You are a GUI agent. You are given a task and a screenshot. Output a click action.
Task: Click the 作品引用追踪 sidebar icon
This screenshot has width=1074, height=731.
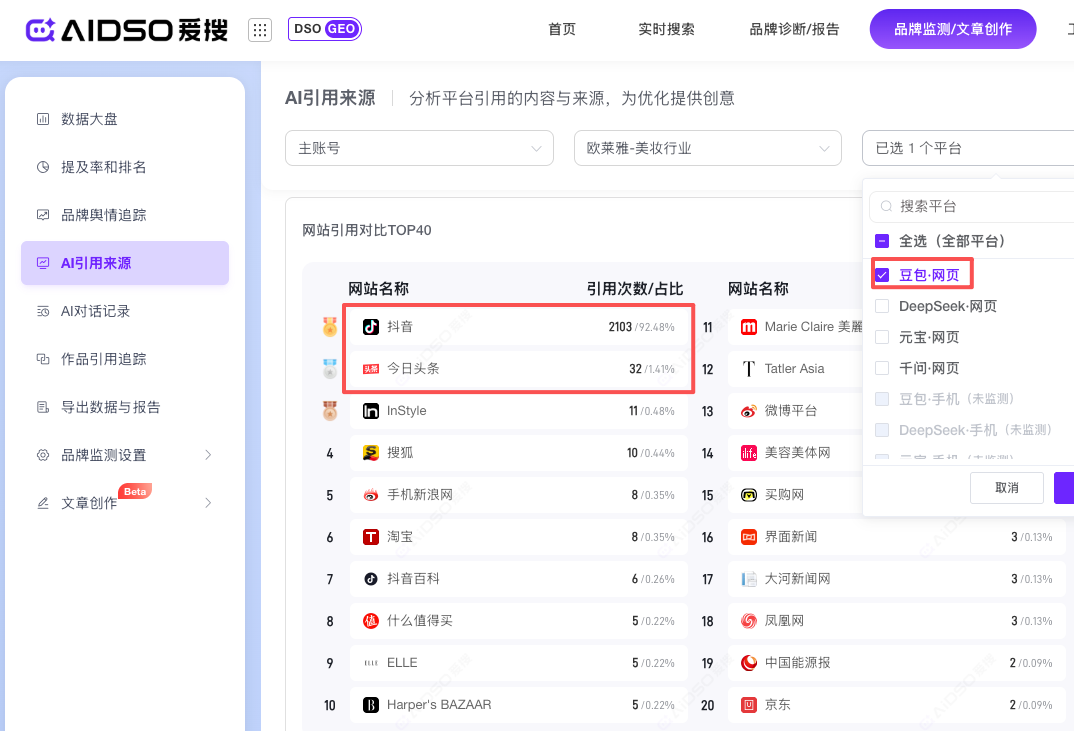pyautogui.click(x=42, y=359)
